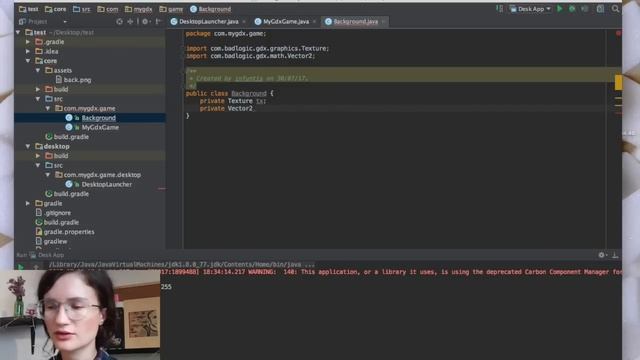Select build.gradle under desktop

pos(67,193)
